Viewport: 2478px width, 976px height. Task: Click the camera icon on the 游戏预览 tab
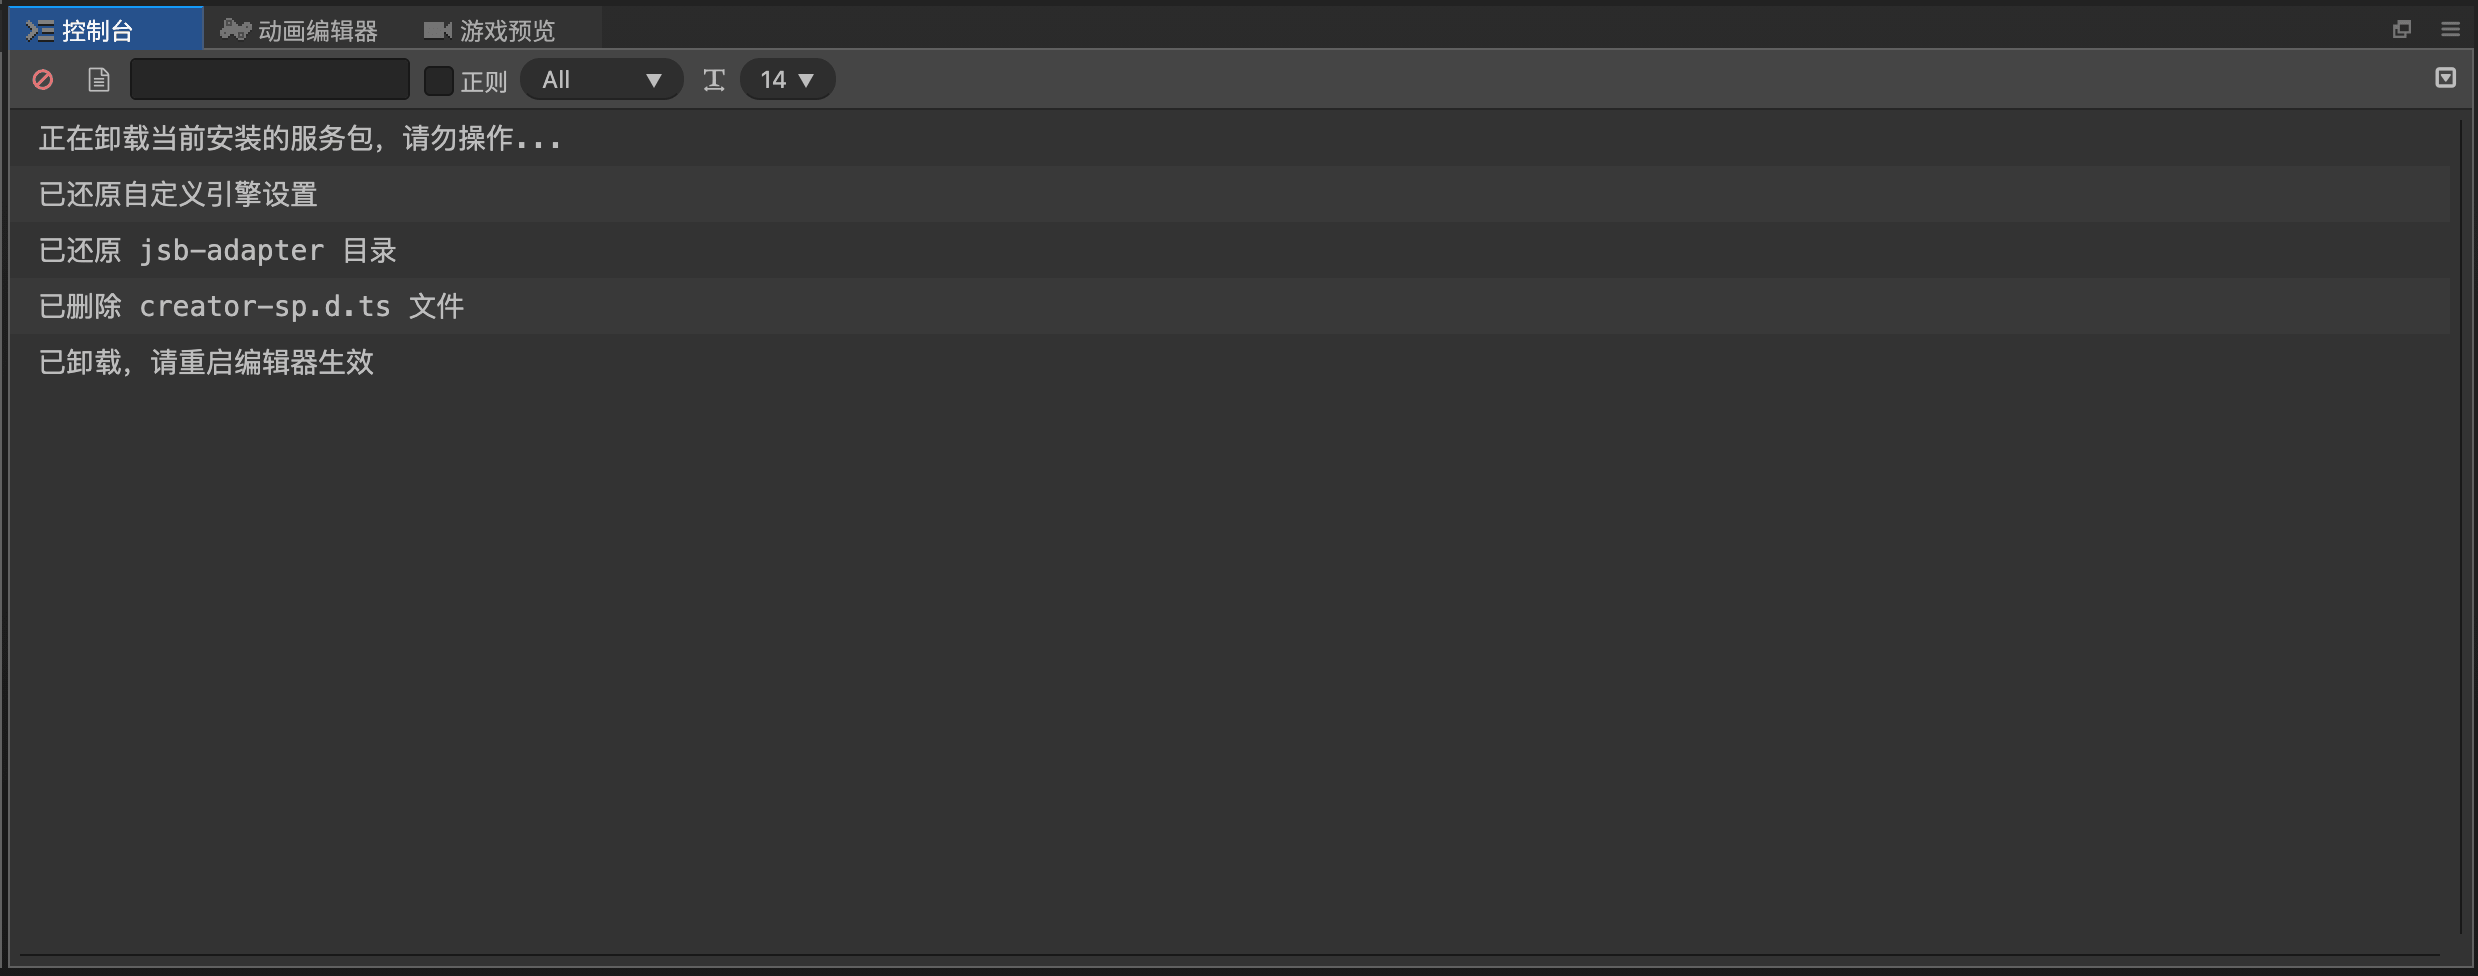coord(437,31)
